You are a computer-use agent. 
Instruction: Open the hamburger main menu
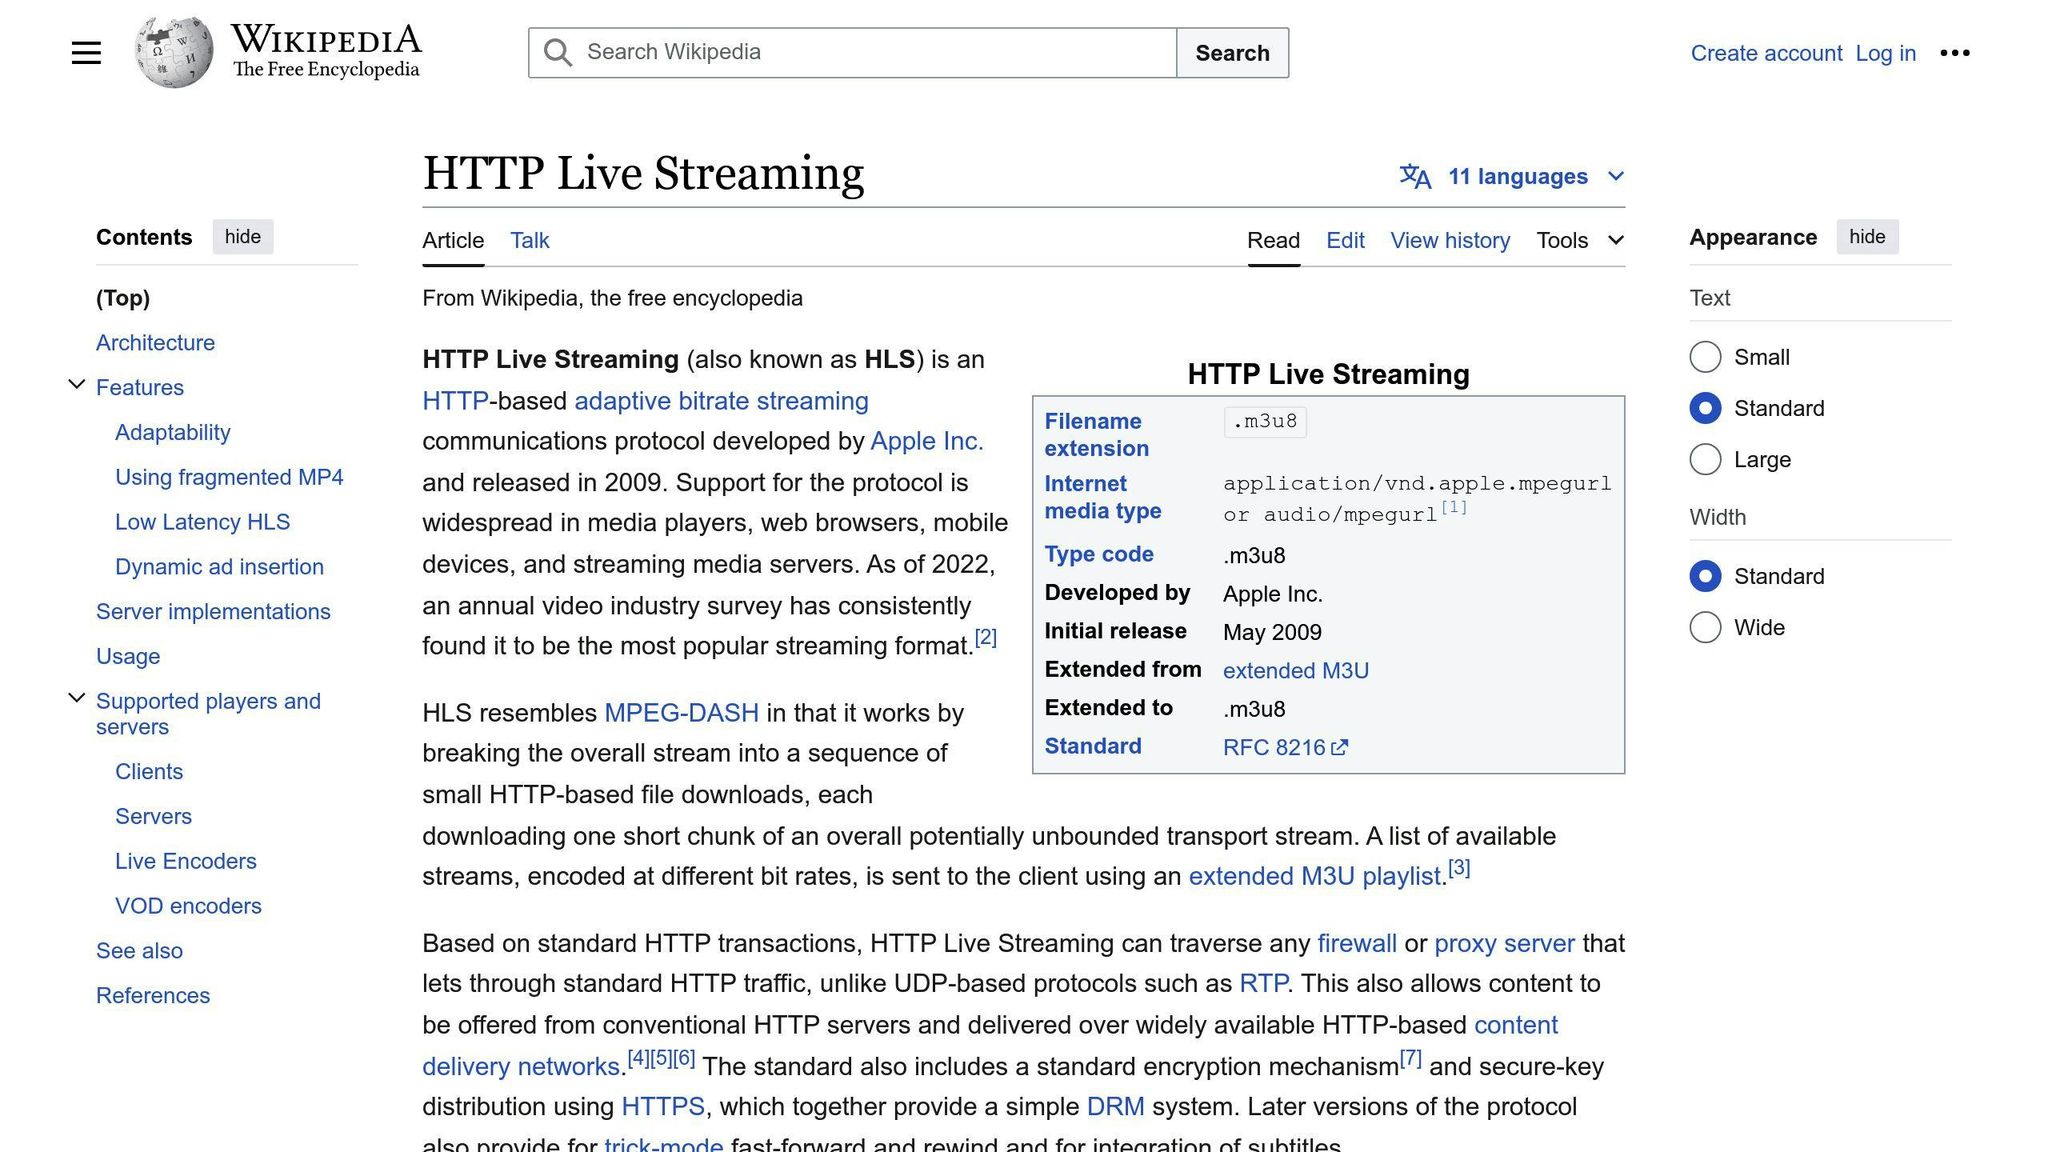point(86,53)
